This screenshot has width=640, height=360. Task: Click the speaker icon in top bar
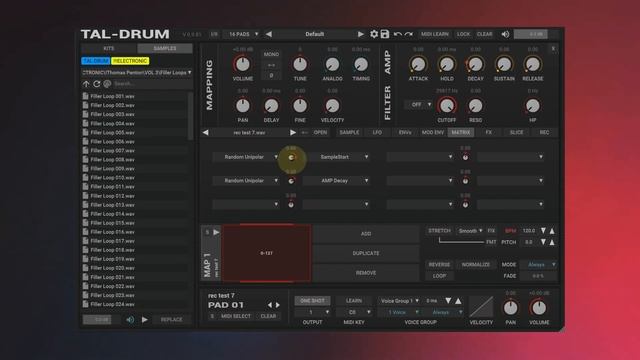pyautogui.click(x=505, y=34)
